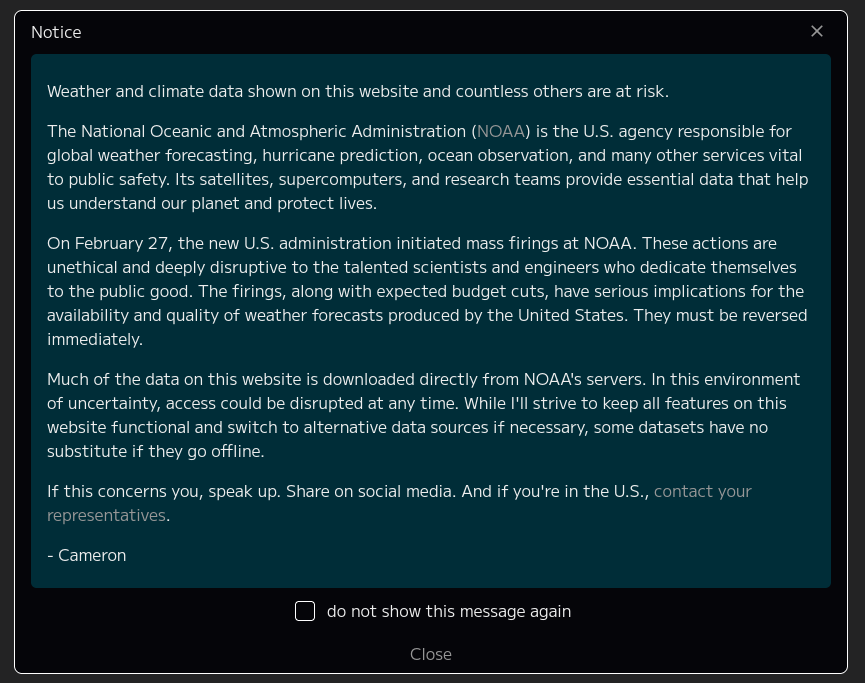Tick the do not show again checkbox
The width and height of the screenshot is (865, 683).
(305, 611)
